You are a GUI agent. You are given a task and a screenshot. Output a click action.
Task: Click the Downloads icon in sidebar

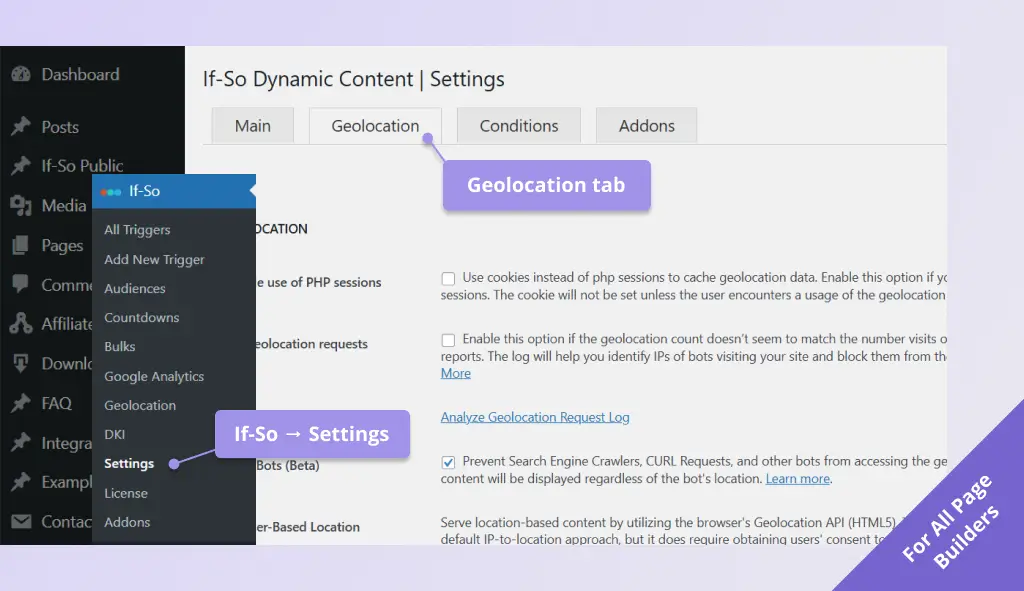click(x=21, y=364)
